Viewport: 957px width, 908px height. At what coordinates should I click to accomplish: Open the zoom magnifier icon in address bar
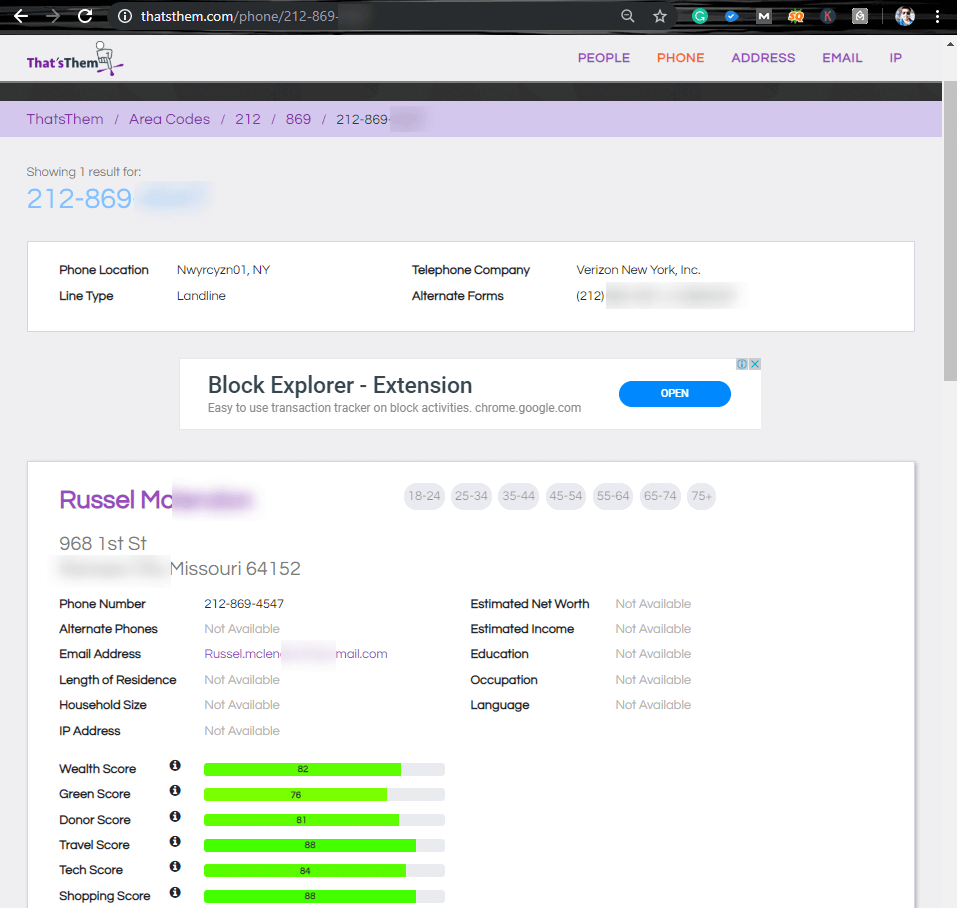click(x=627, y=16)
